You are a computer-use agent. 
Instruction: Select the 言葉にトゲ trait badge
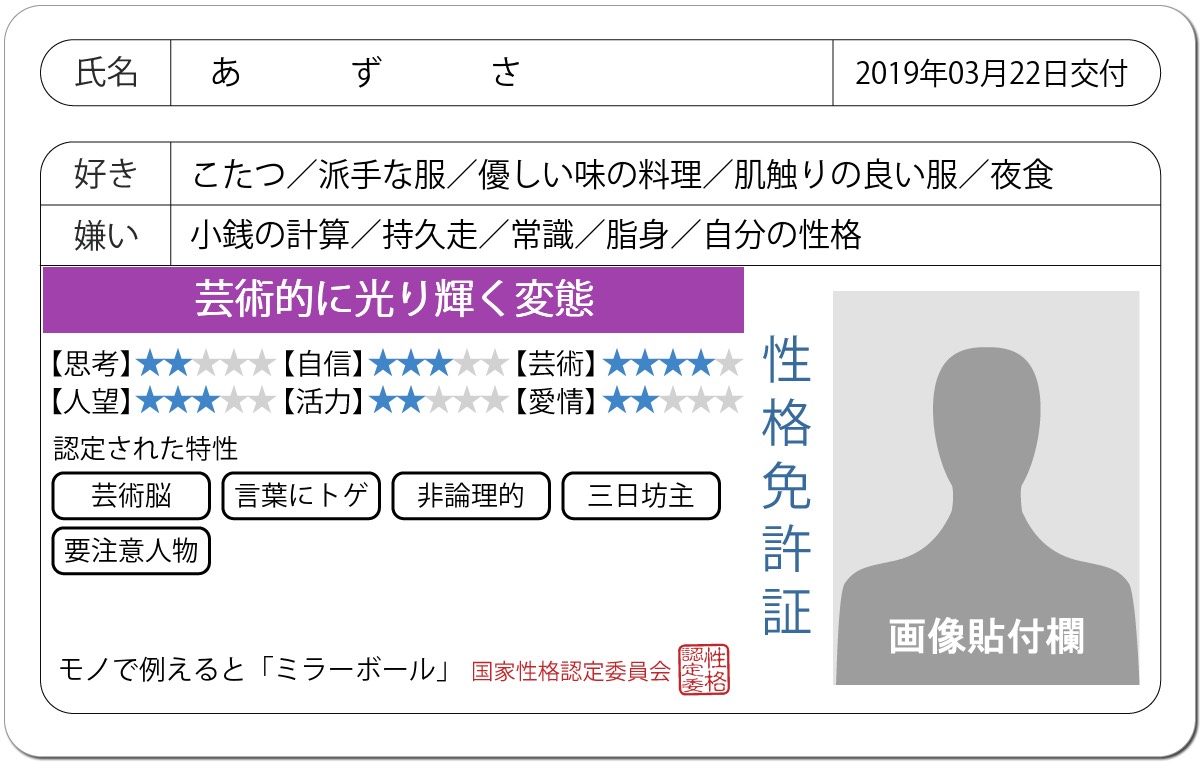point(301,496)
